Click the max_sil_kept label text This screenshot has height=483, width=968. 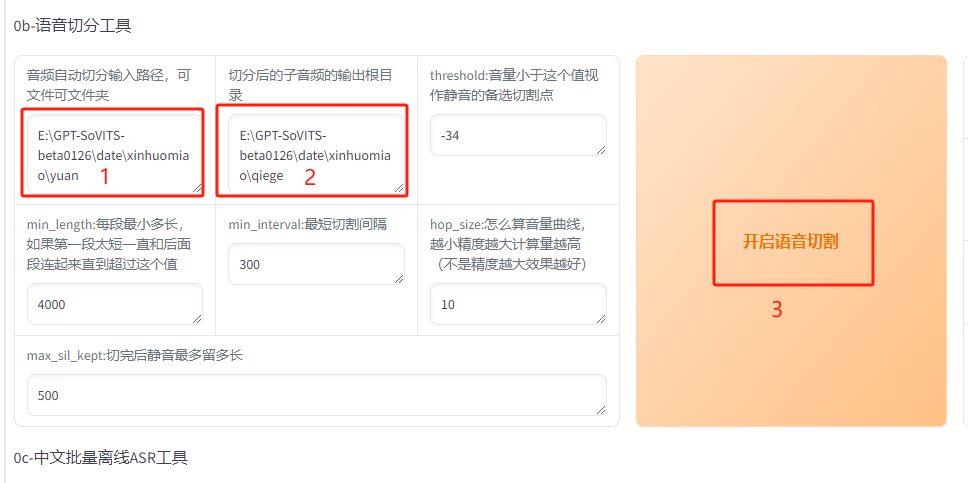[135, 355]
